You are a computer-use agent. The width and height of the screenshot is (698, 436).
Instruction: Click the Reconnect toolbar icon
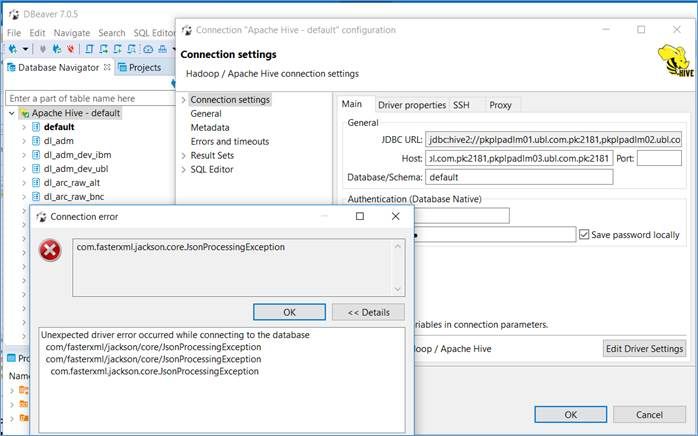tap(57, 49)
